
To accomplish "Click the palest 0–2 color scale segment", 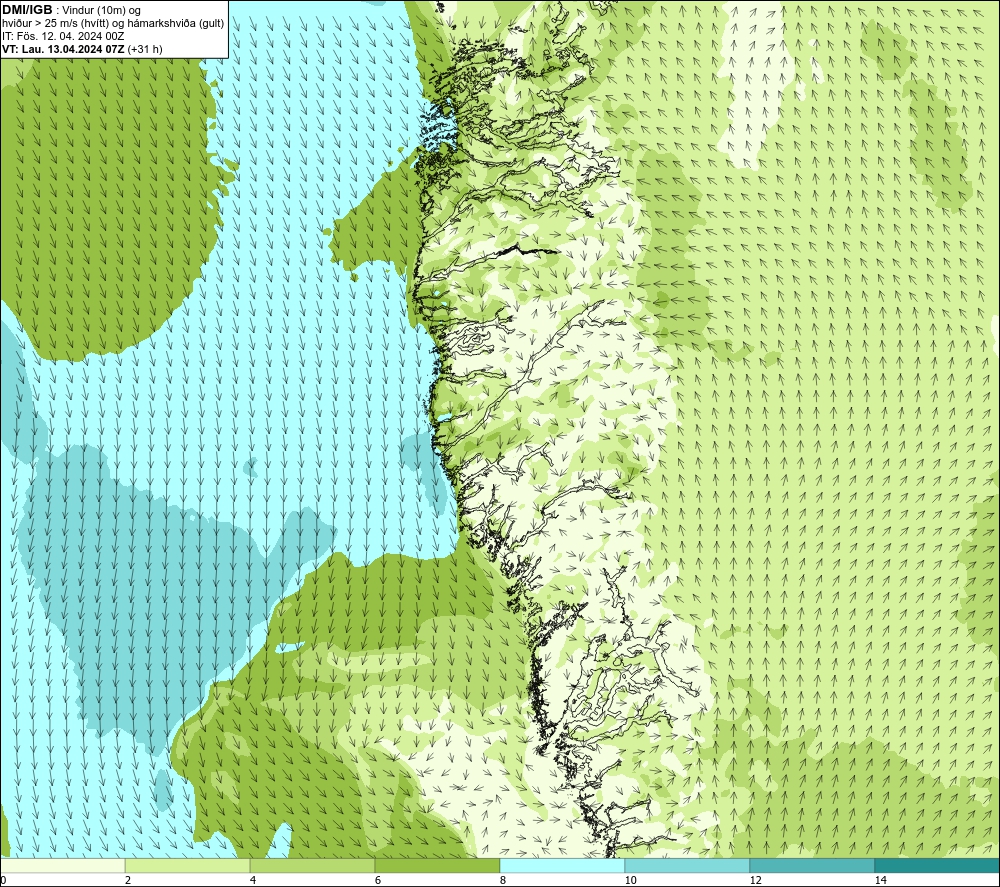I will [x=62, y=865].
